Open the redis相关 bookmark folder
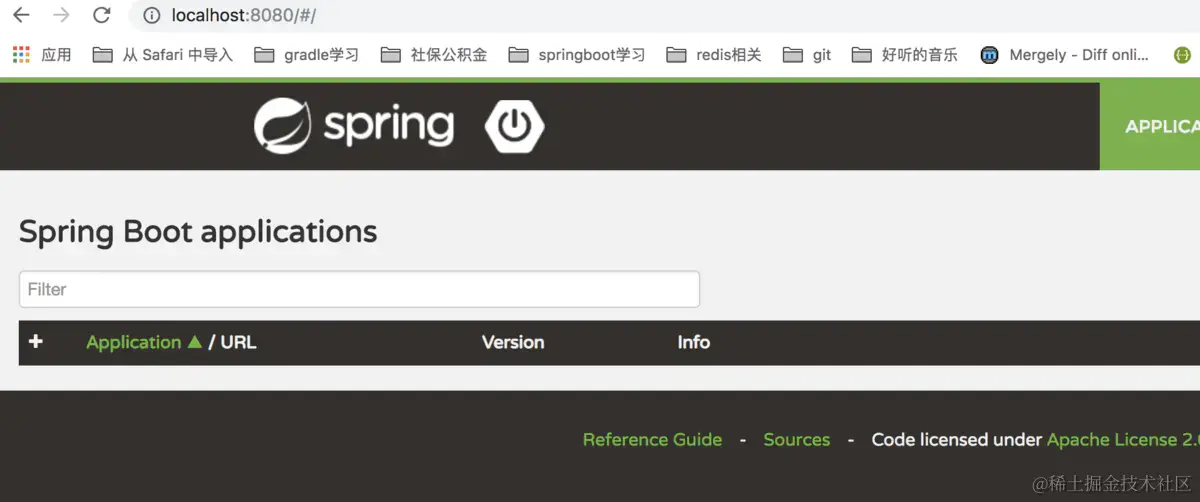 [714, 55]
